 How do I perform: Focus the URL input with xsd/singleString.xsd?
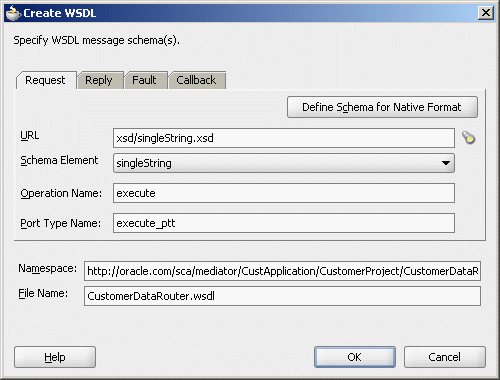coord(284,138)
